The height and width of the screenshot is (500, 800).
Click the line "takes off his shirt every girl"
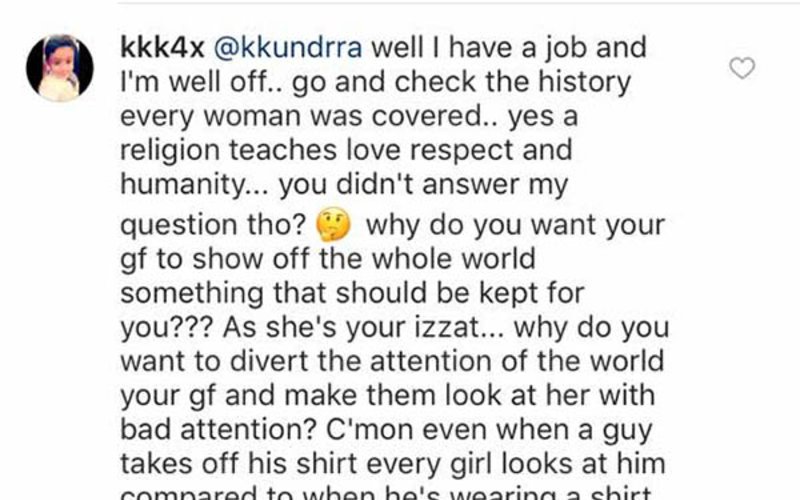pos(393,464)
